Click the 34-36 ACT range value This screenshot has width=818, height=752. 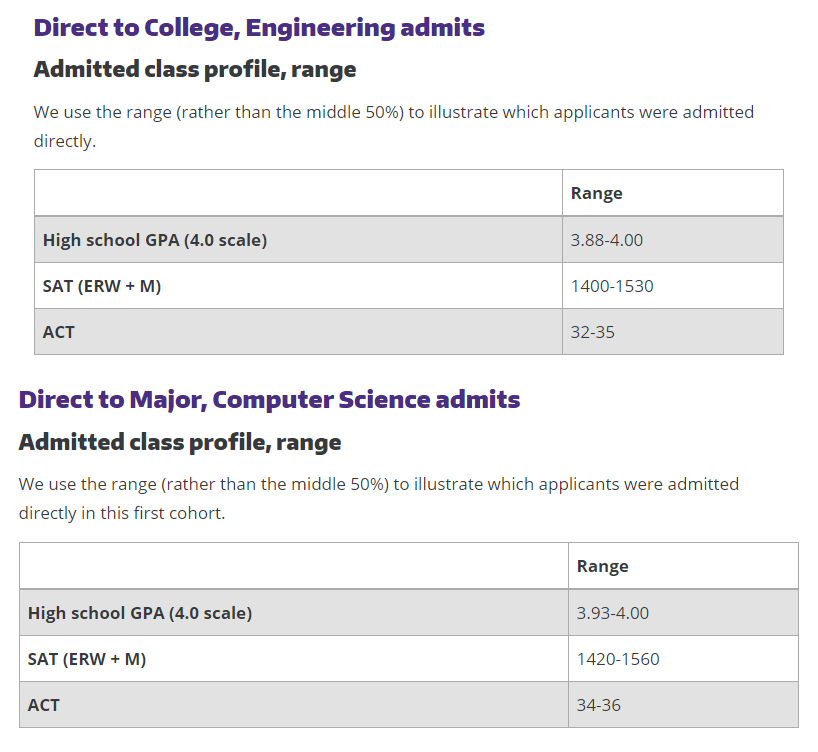tap(598, 705)
